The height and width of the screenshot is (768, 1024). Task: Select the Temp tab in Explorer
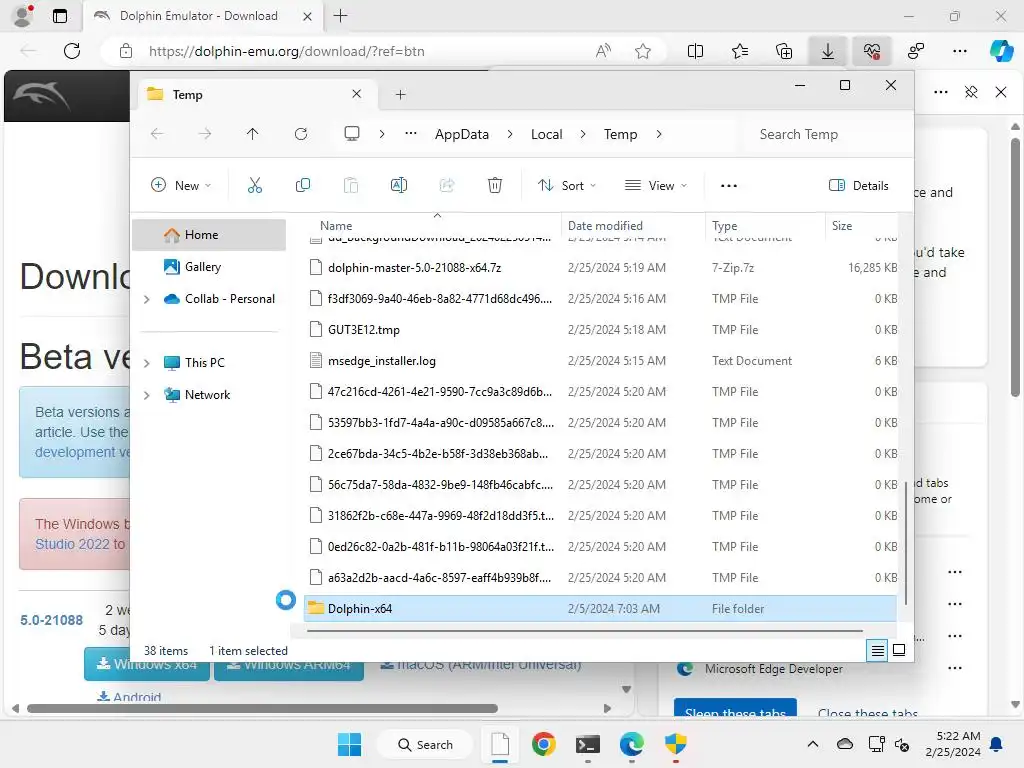(x=255, y=95)
